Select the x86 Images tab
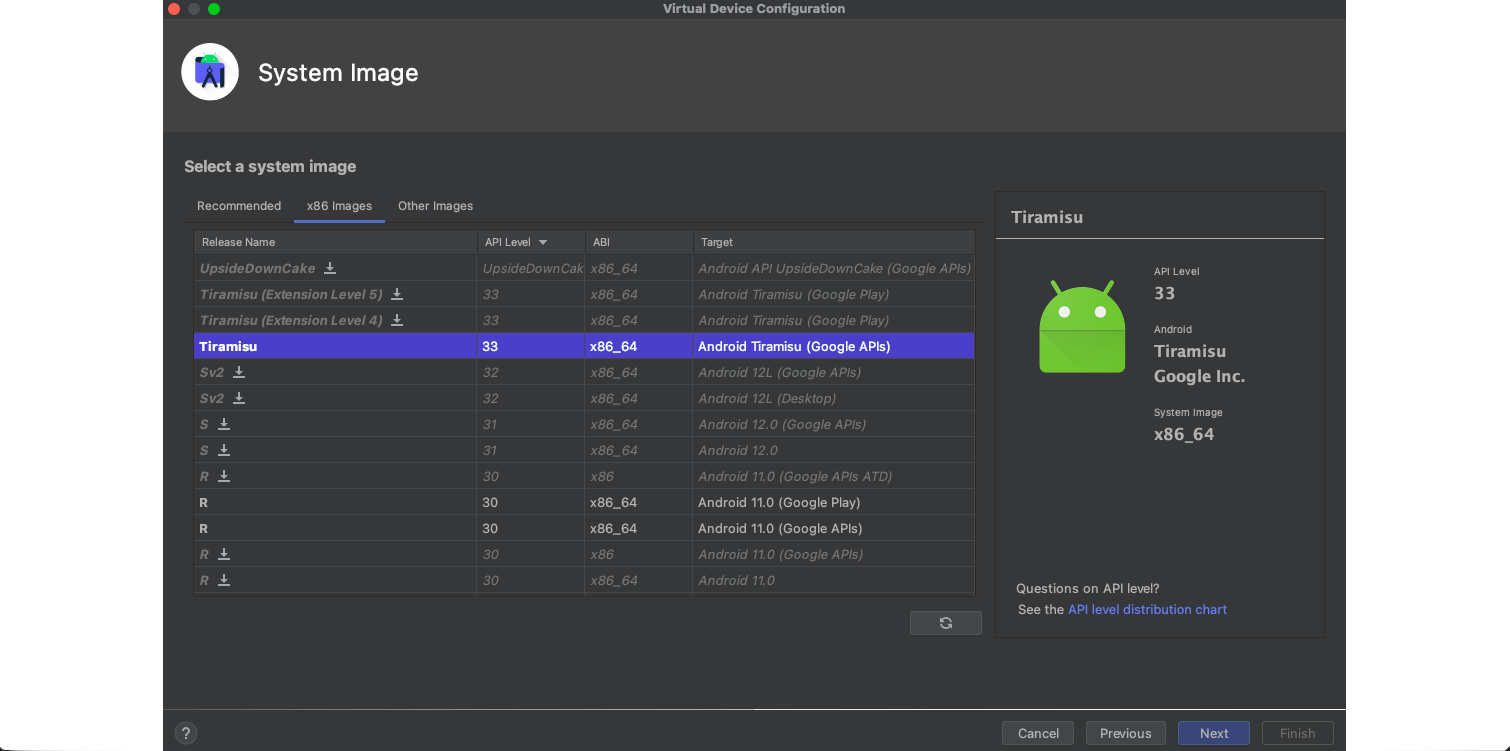The image size is (1510, 751). (339, 206)
